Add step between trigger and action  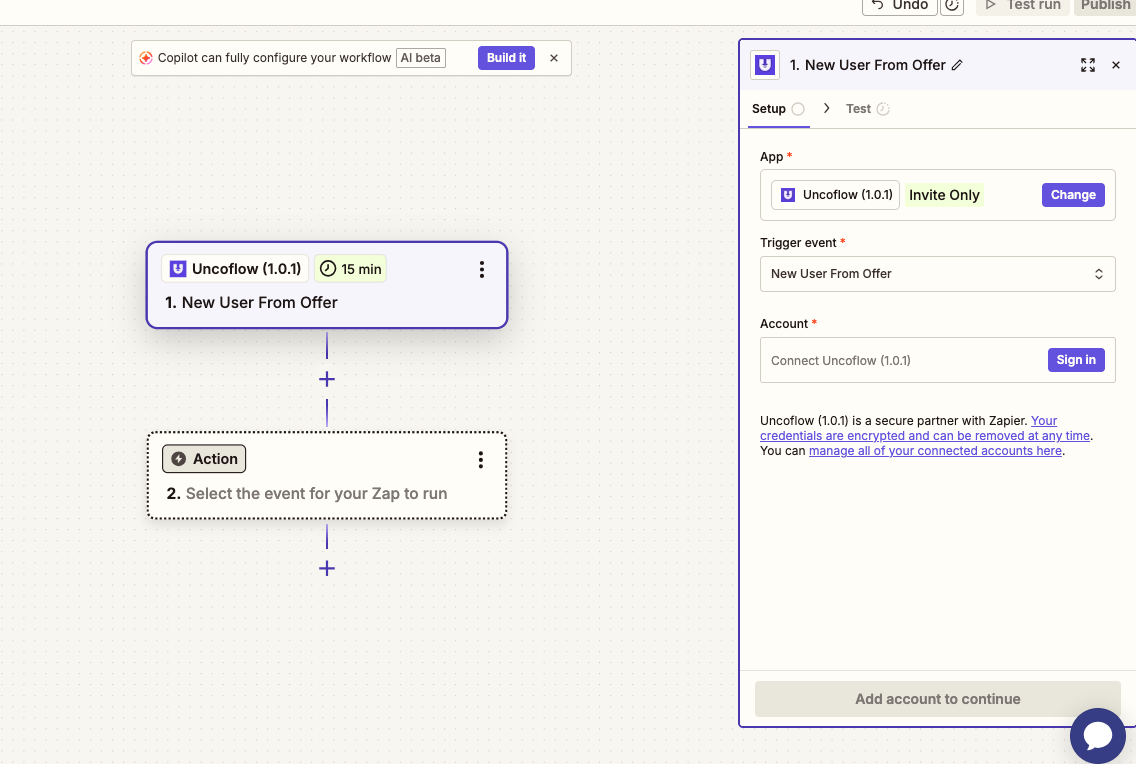tap(327, 379)
